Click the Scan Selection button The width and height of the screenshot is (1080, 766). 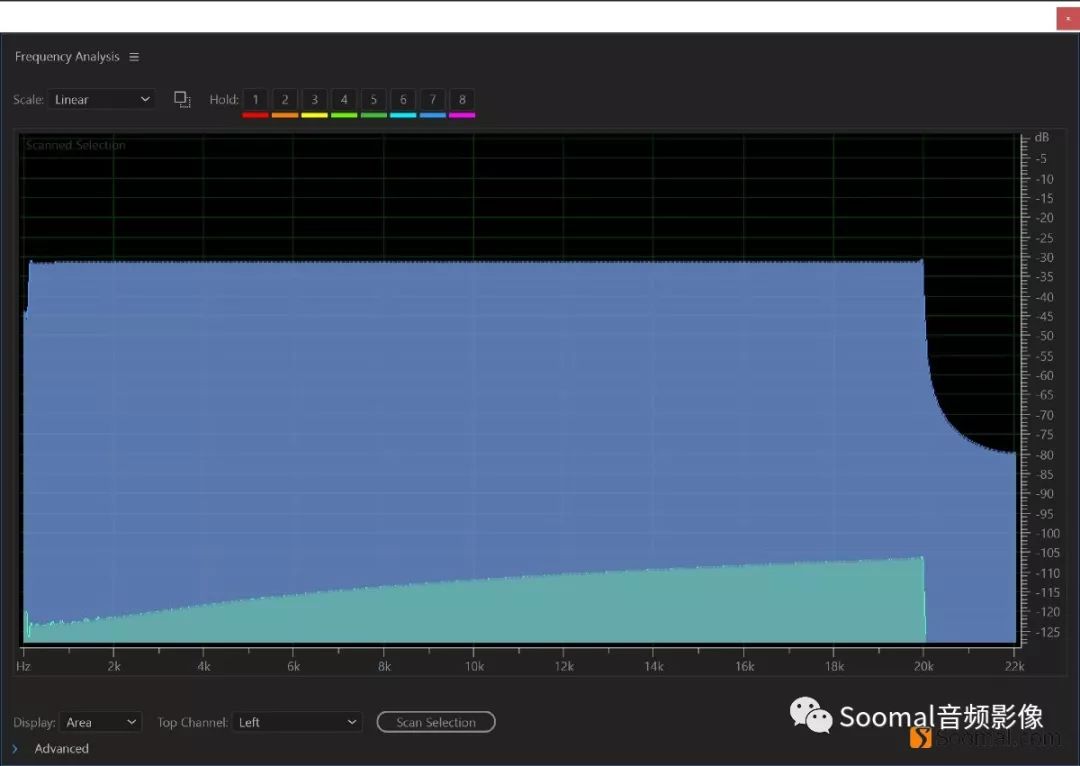point(436,722)
